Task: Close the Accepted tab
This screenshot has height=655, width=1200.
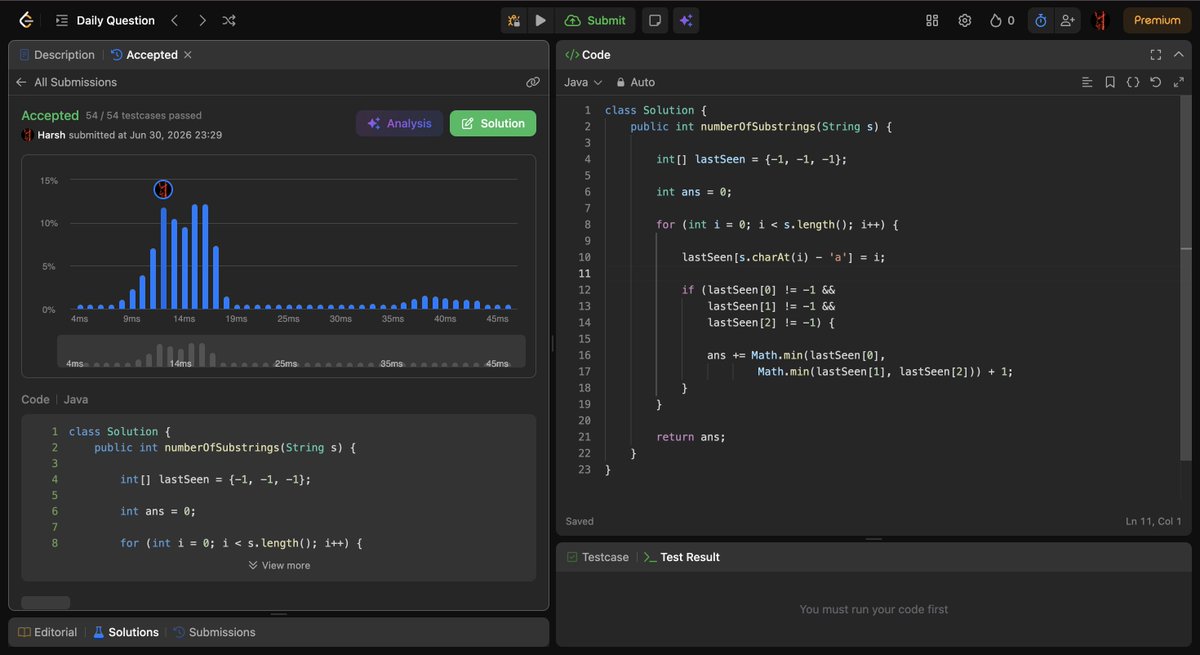Action: click(x=188, y=55)
